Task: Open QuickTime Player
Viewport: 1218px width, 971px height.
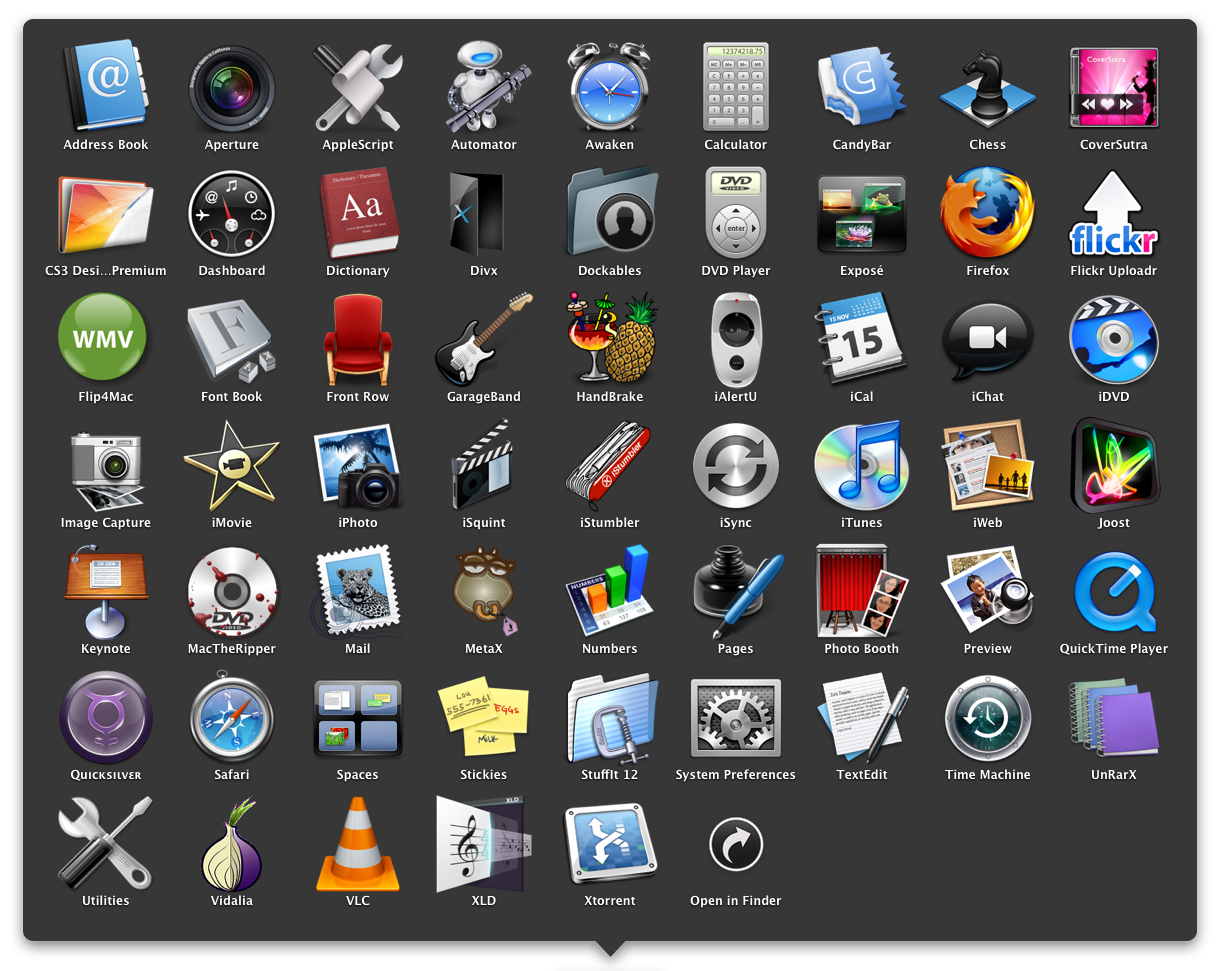Action: click(x=1114, y=591)
